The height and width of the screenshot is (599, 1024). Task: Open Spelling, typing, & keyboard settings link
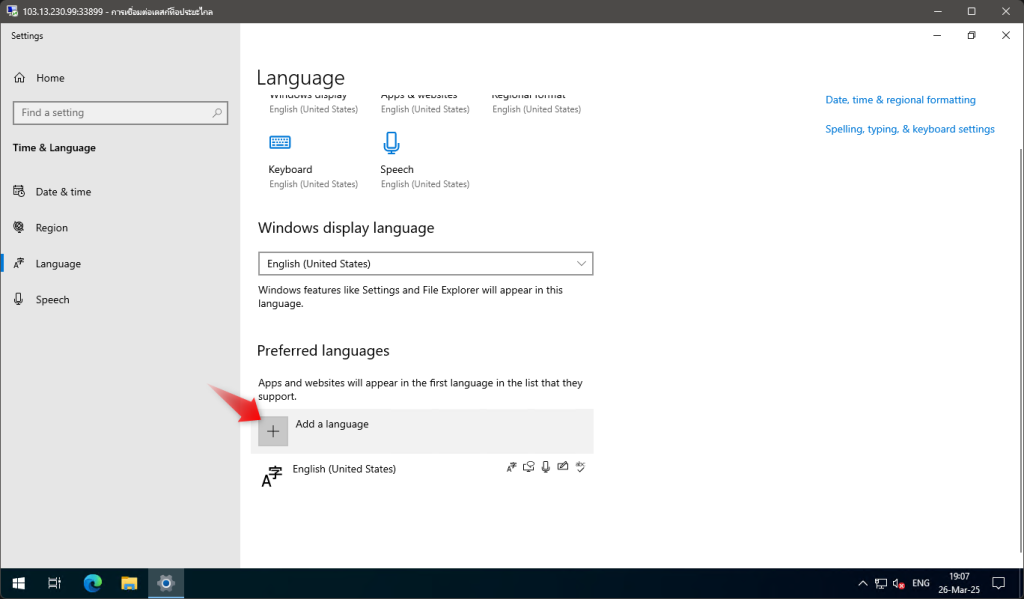click(910, 129)
